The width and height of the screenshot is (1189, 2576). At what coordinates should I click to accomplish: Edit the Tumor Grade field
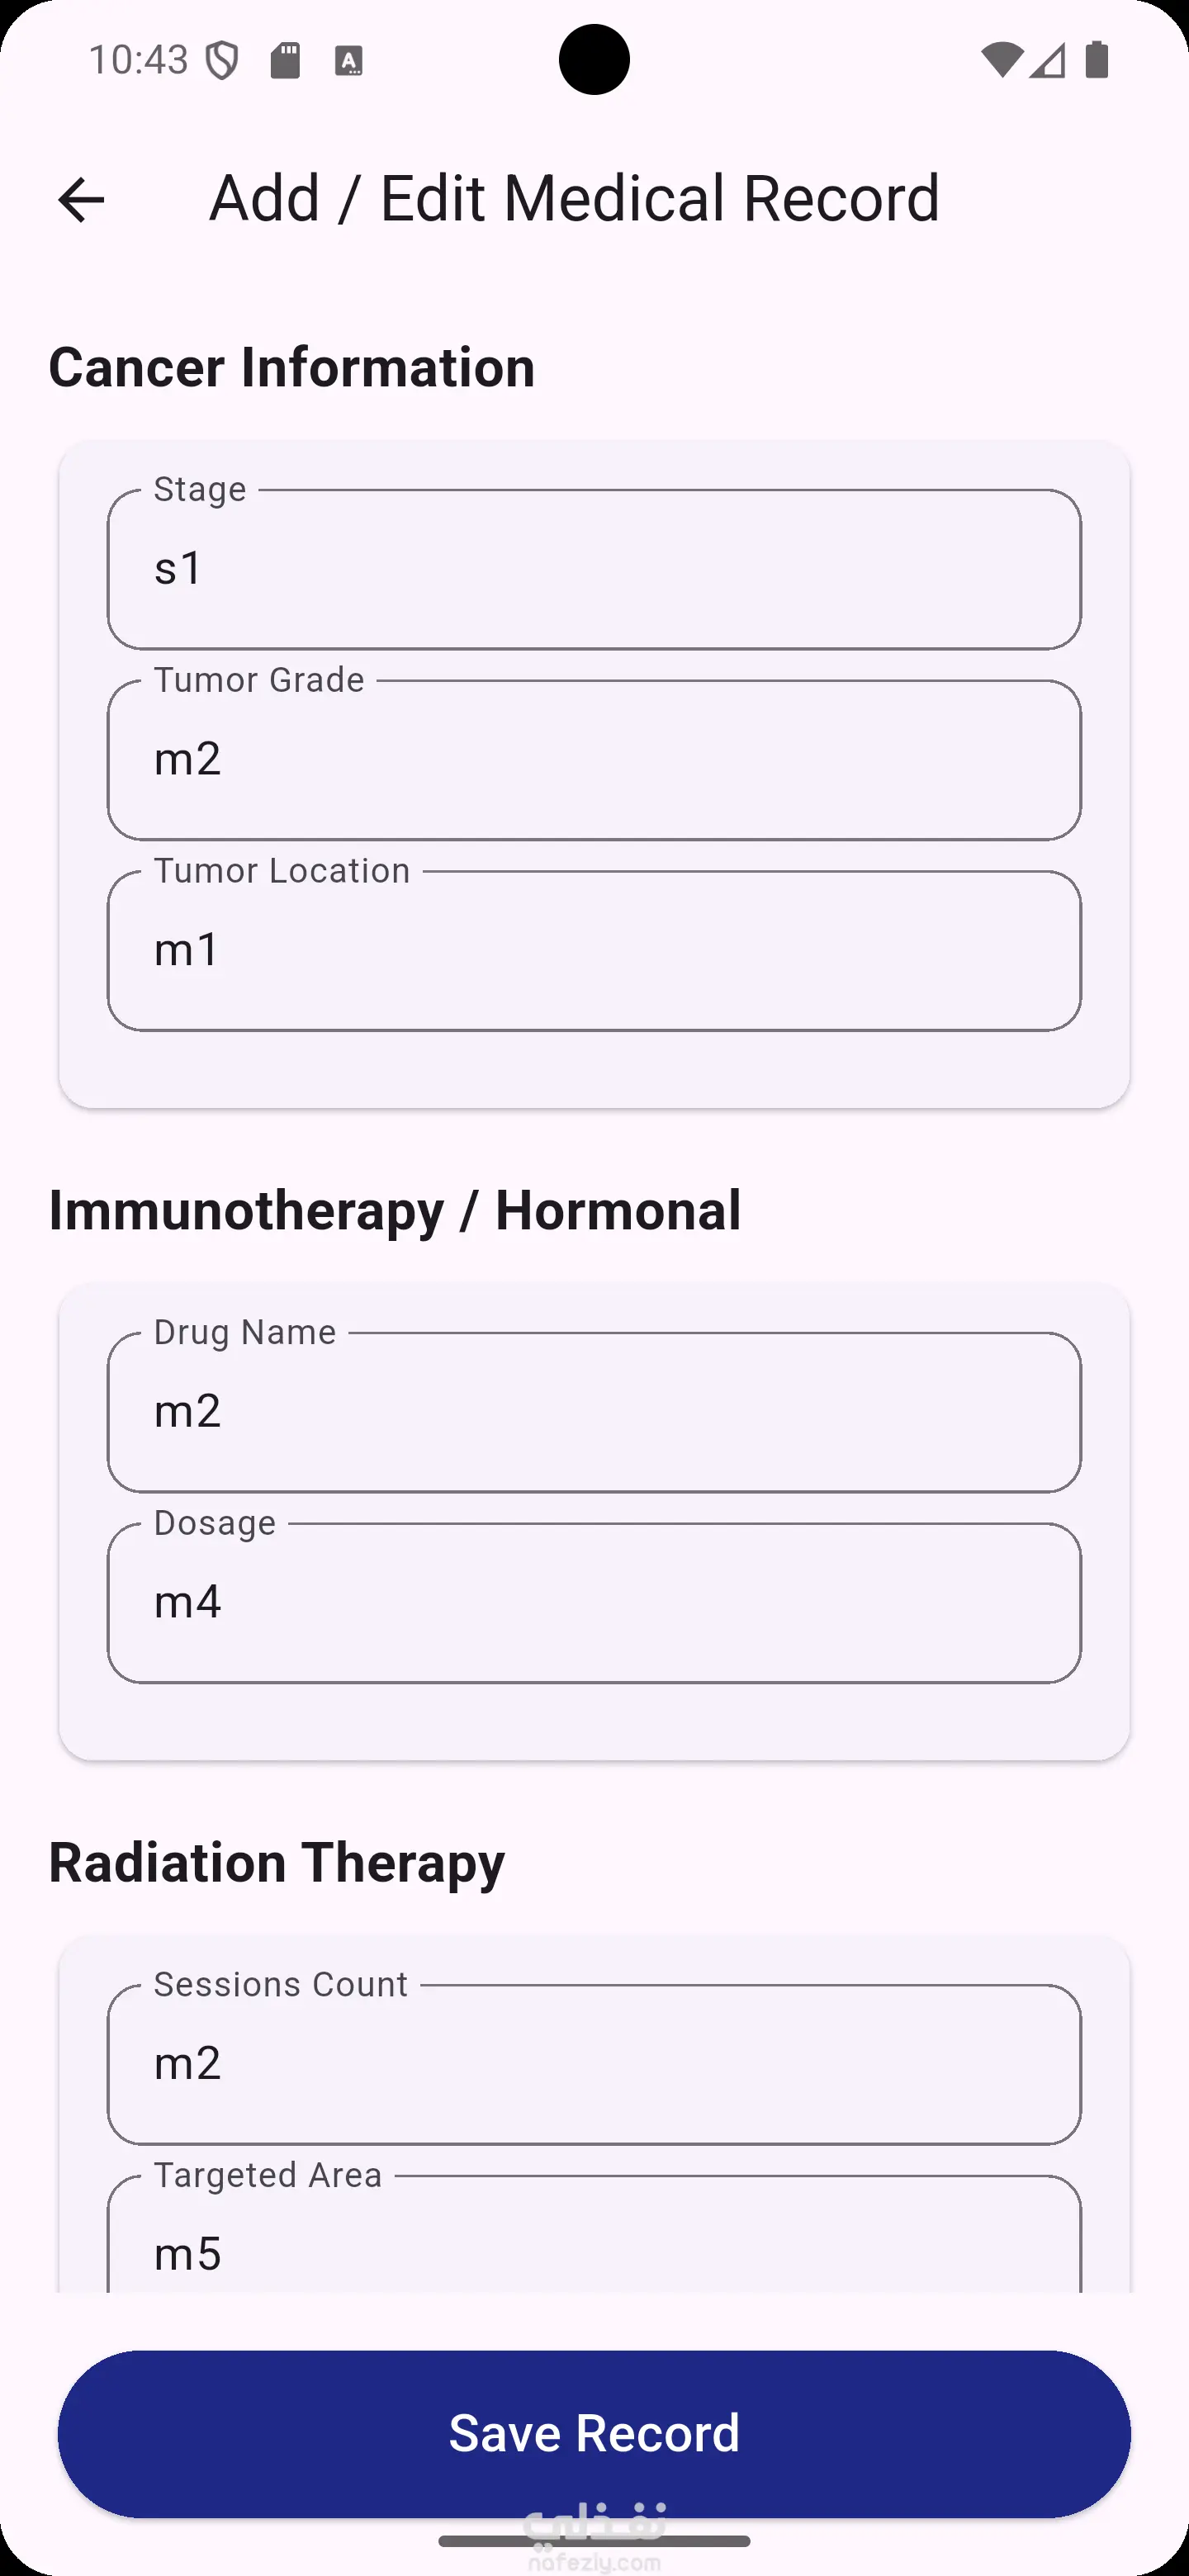594,760
